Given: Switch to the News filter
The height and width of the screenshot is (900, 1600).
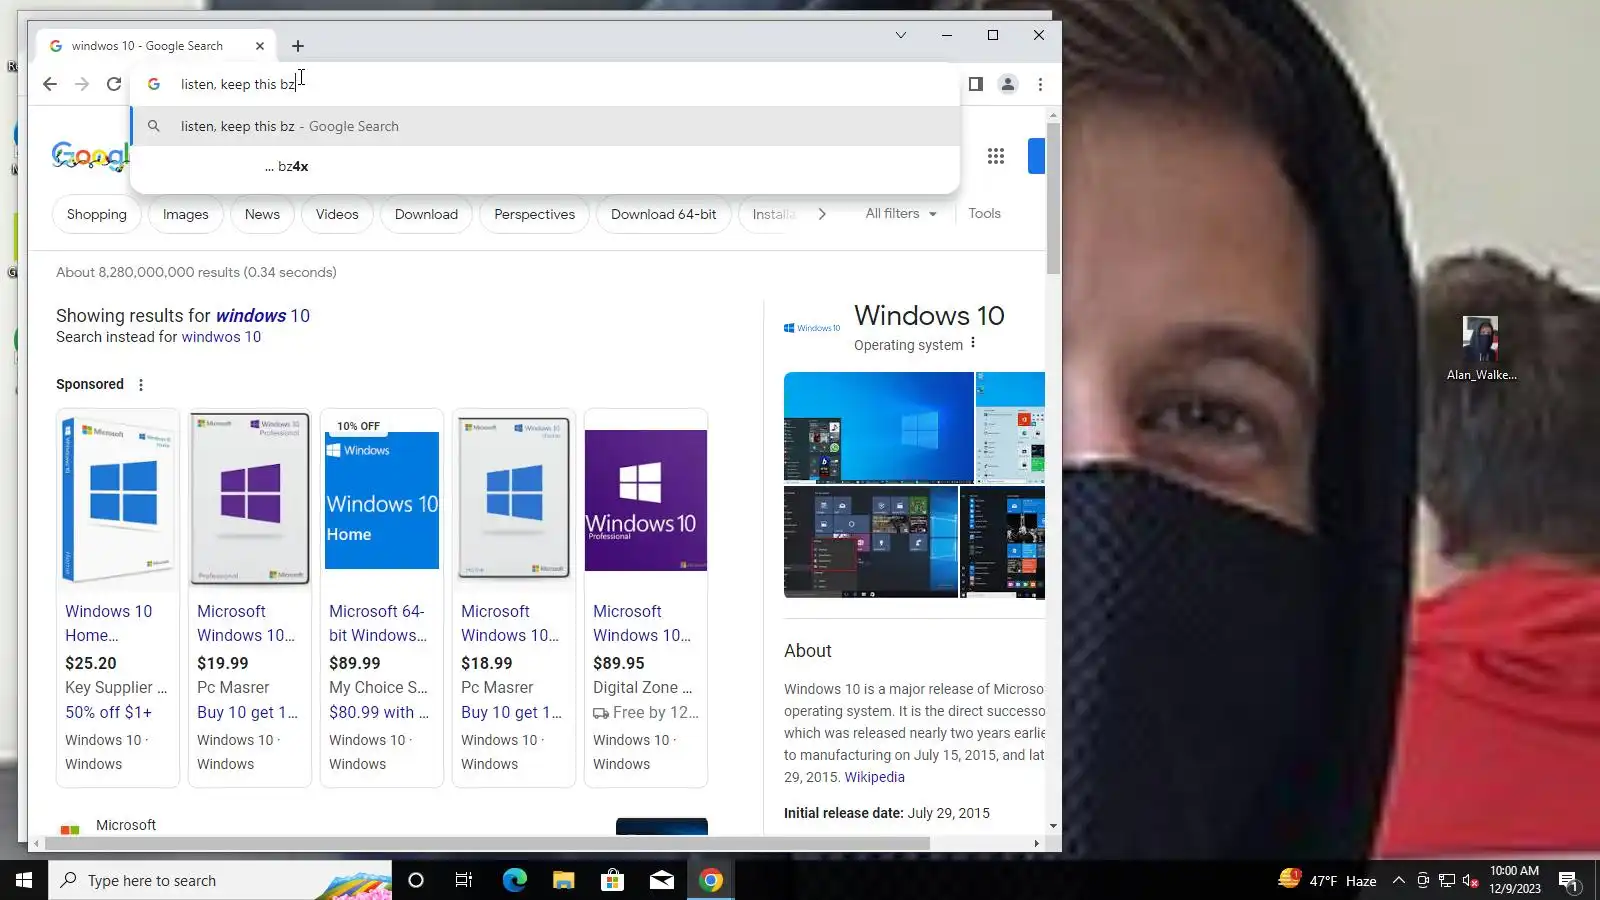Looking at the screenshot, I should coord(262,214).
